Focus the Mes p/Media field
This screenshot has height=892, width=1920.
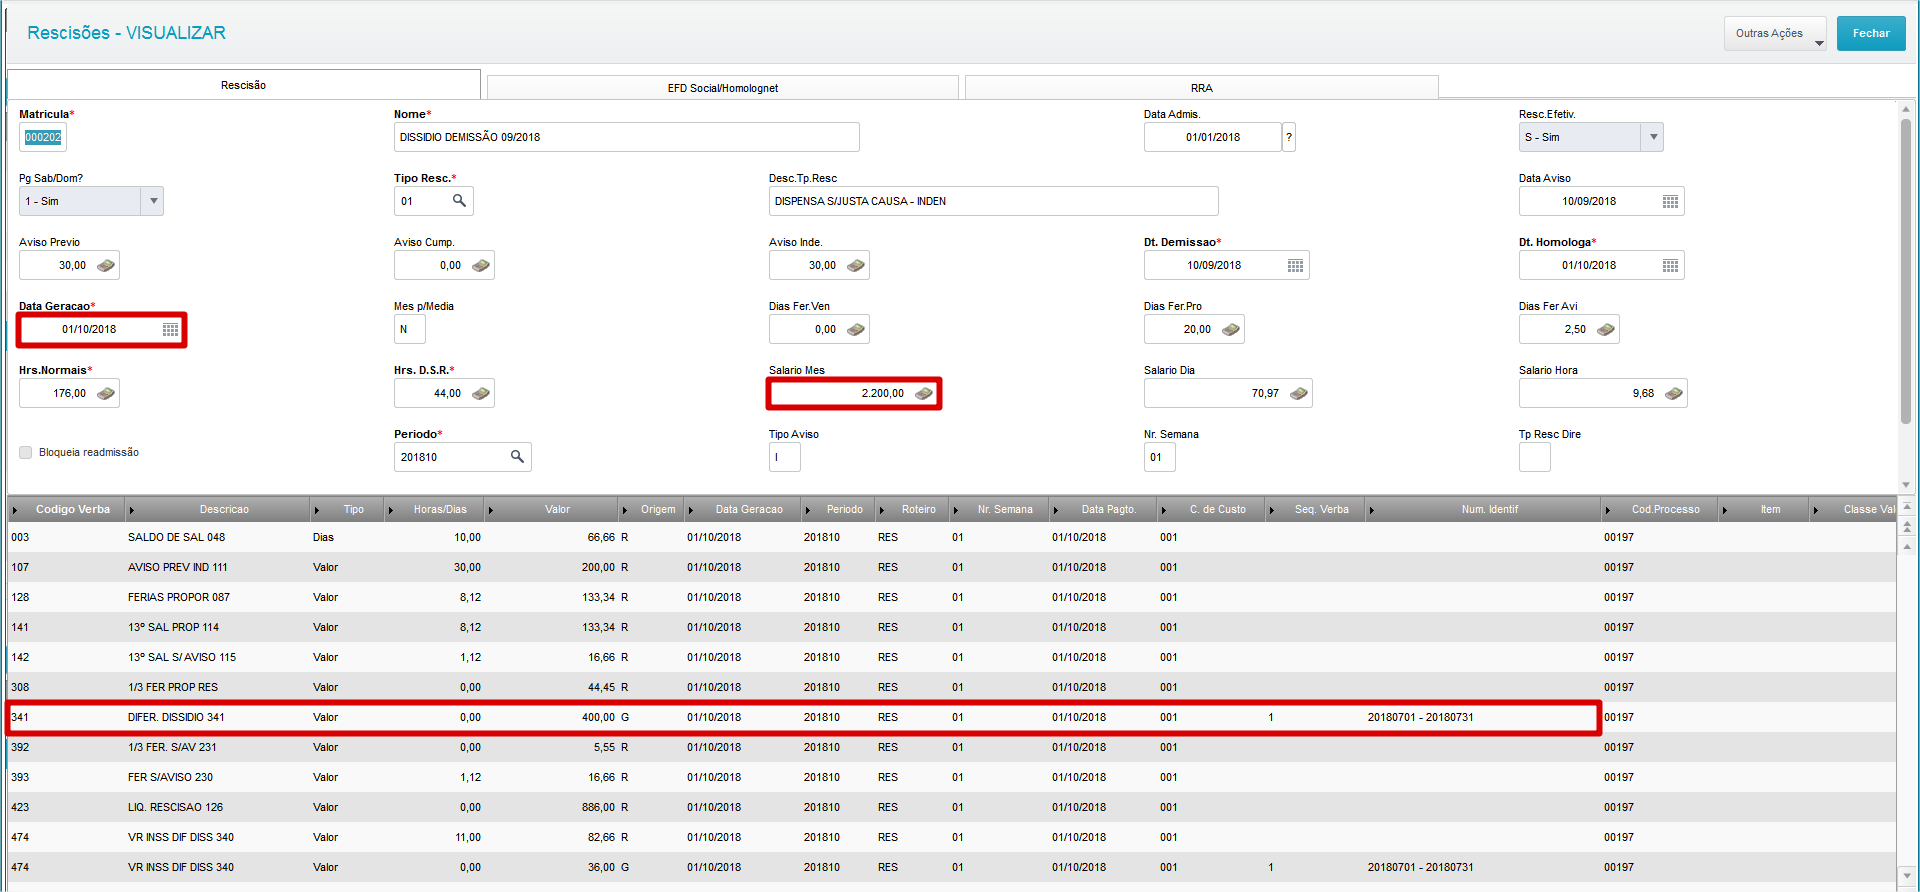click(409, 329)
